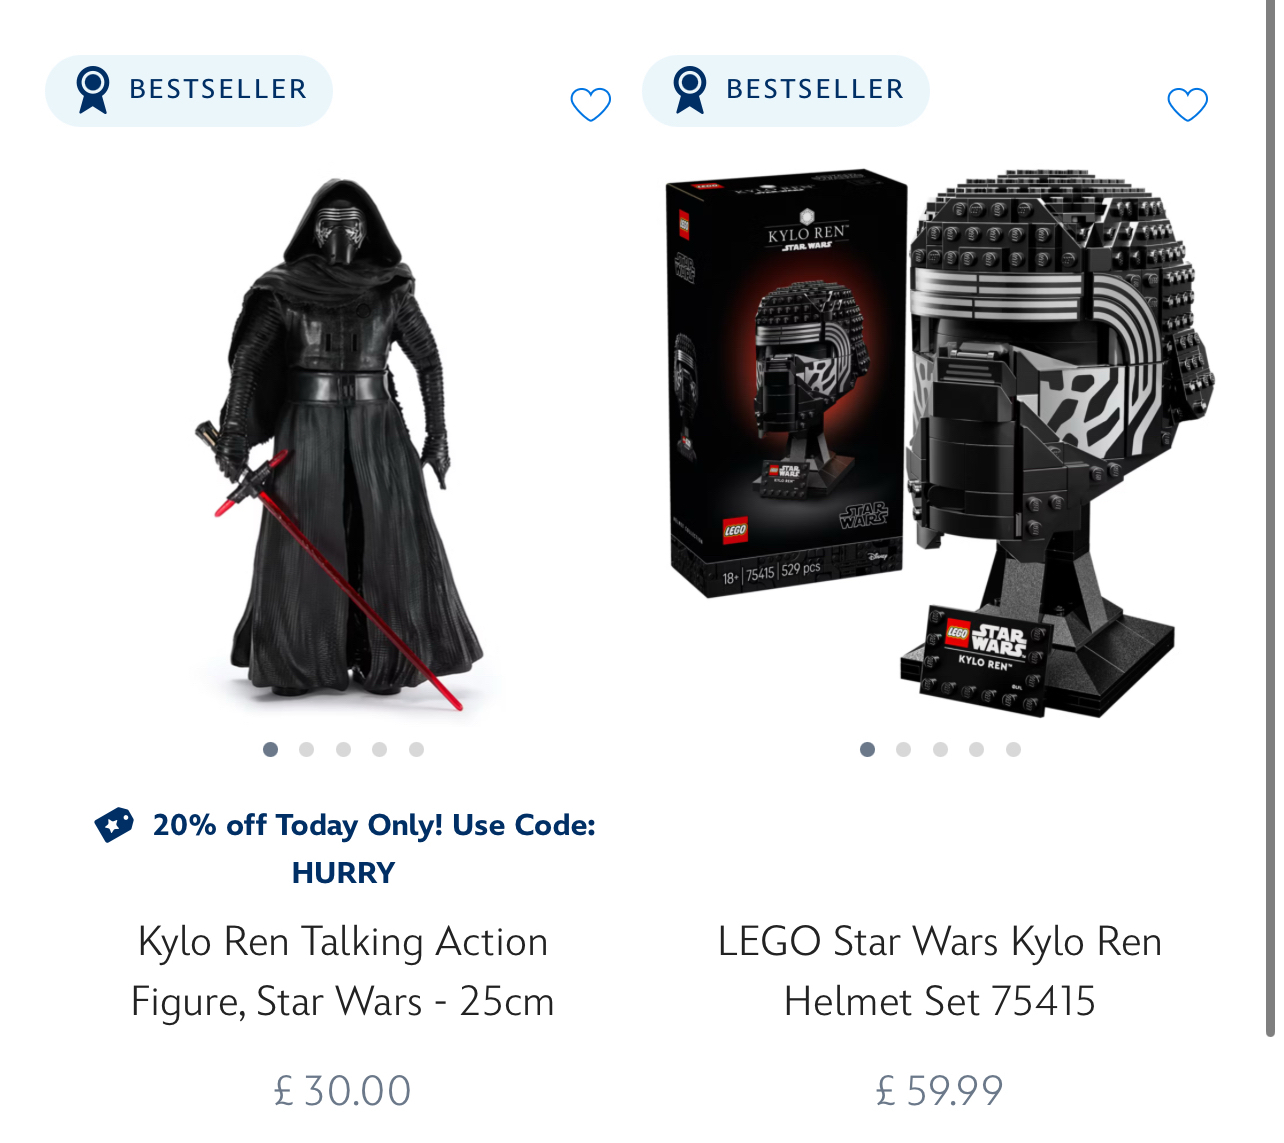
Task: Show last image of Kylo Ren action figure
Action: (x=416, y=749)
